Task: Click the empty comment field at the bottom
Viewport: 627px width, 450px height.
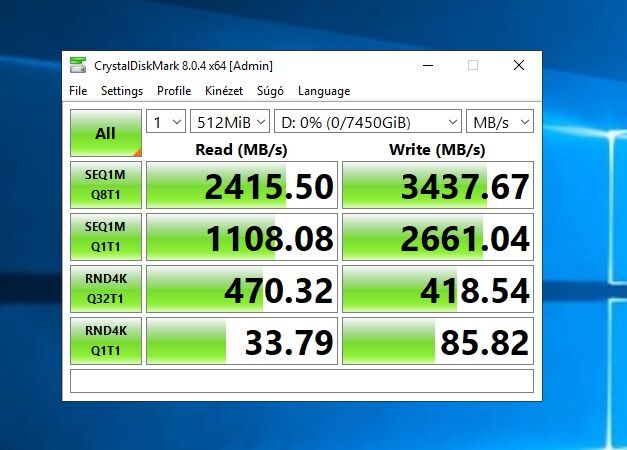Action: (x=302, y=381)
